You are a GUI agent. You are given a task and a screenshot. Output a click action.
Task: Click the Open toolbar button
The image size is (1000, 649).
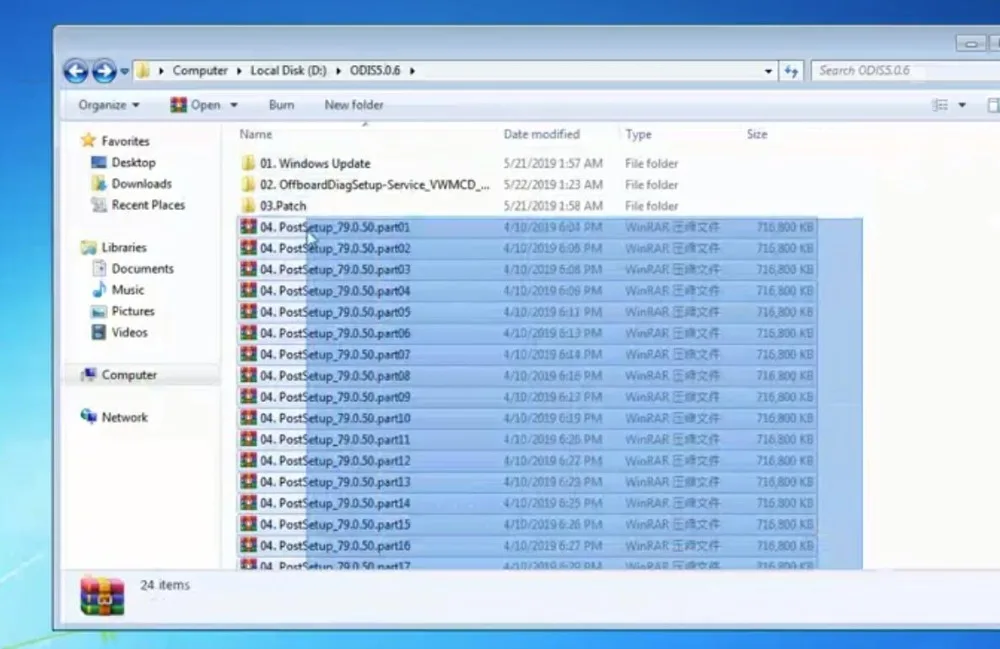coord(196,105)
